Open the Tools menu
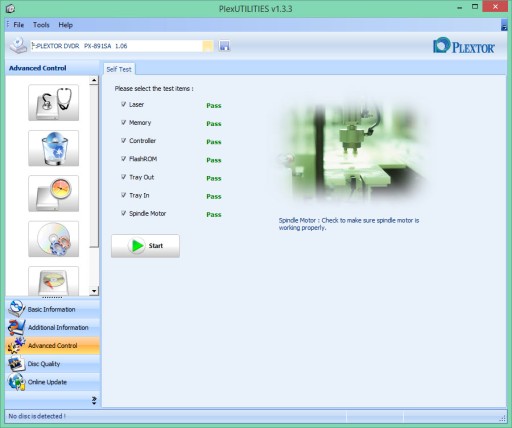This screenshot has height=428, width=512. tap(41, 25)
